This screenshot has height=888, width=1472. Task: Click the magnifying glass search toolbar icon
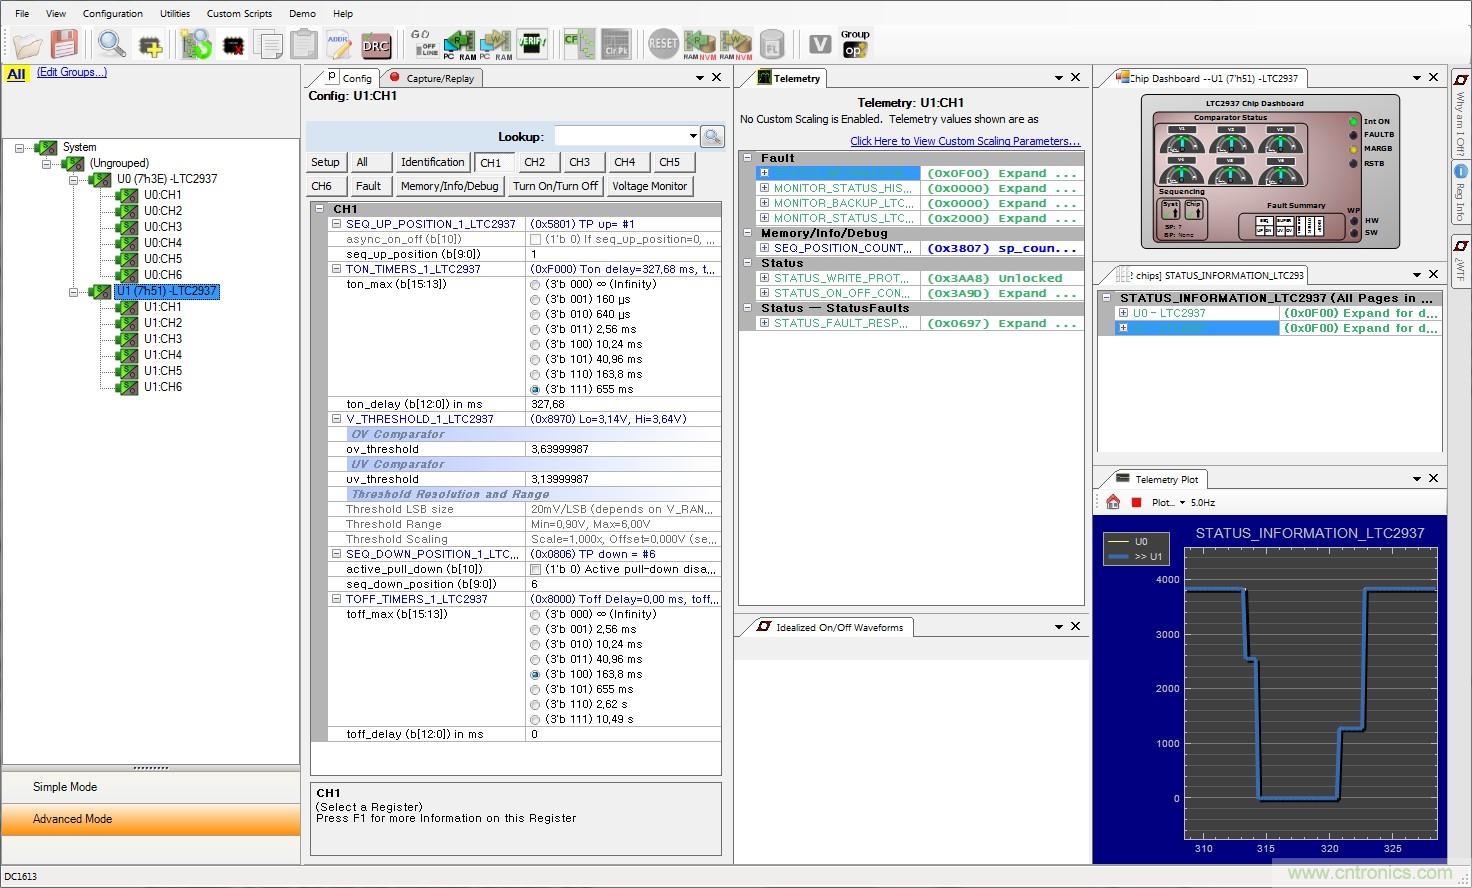click(x=111, y=44)
